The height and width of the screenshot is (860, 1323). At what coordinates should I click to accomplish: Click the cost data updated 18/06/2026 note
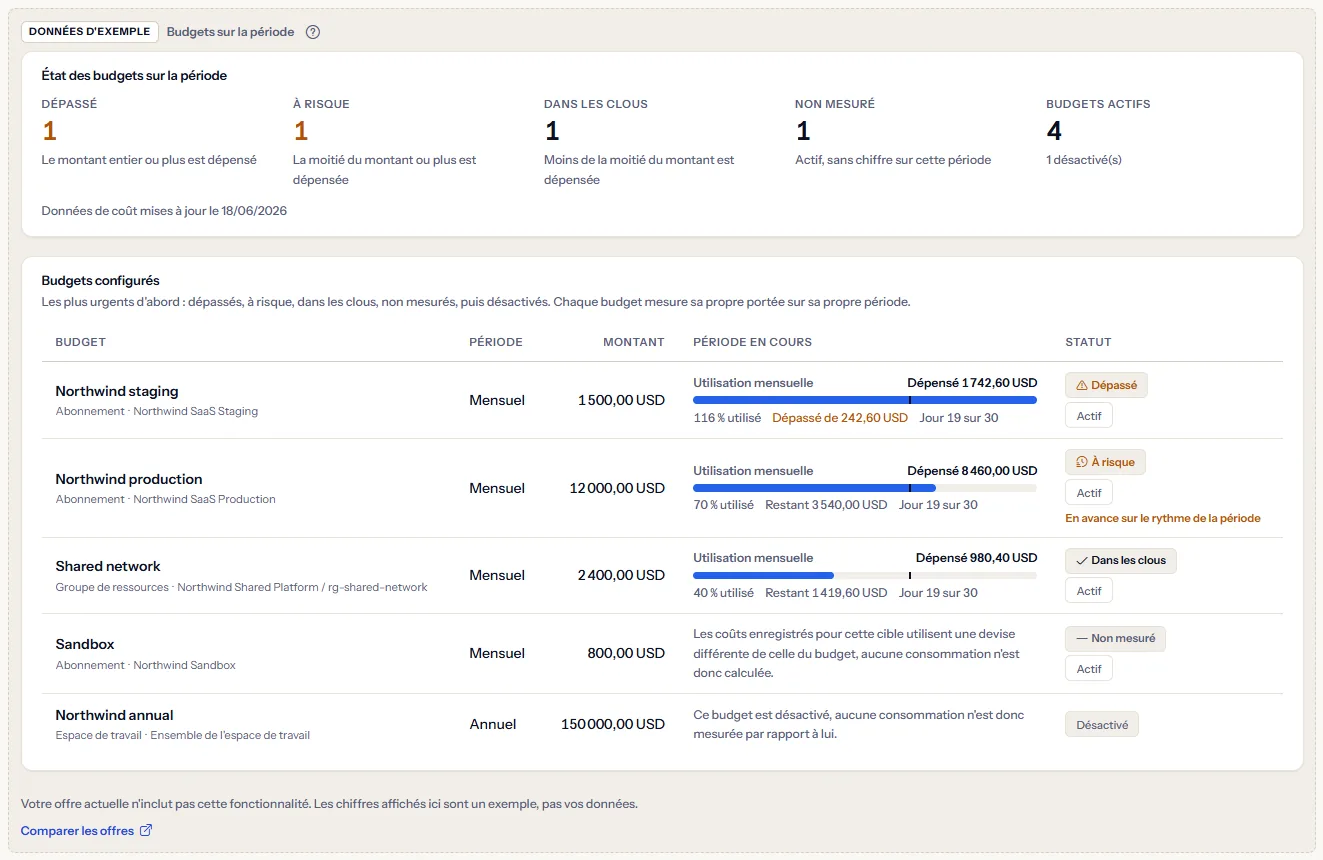pyautogui.click(x=164, y=211)
